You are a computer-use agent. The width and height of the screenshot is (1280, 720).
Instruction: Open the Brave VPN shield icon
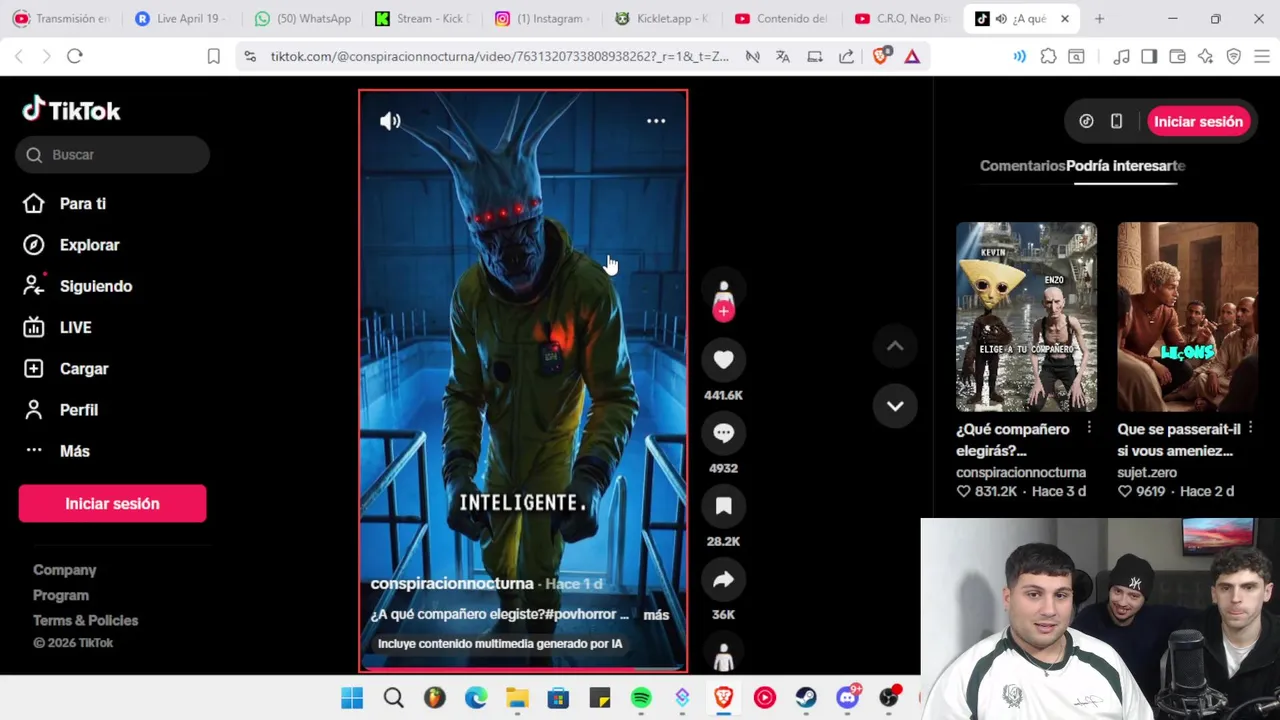coord(1233,57)
